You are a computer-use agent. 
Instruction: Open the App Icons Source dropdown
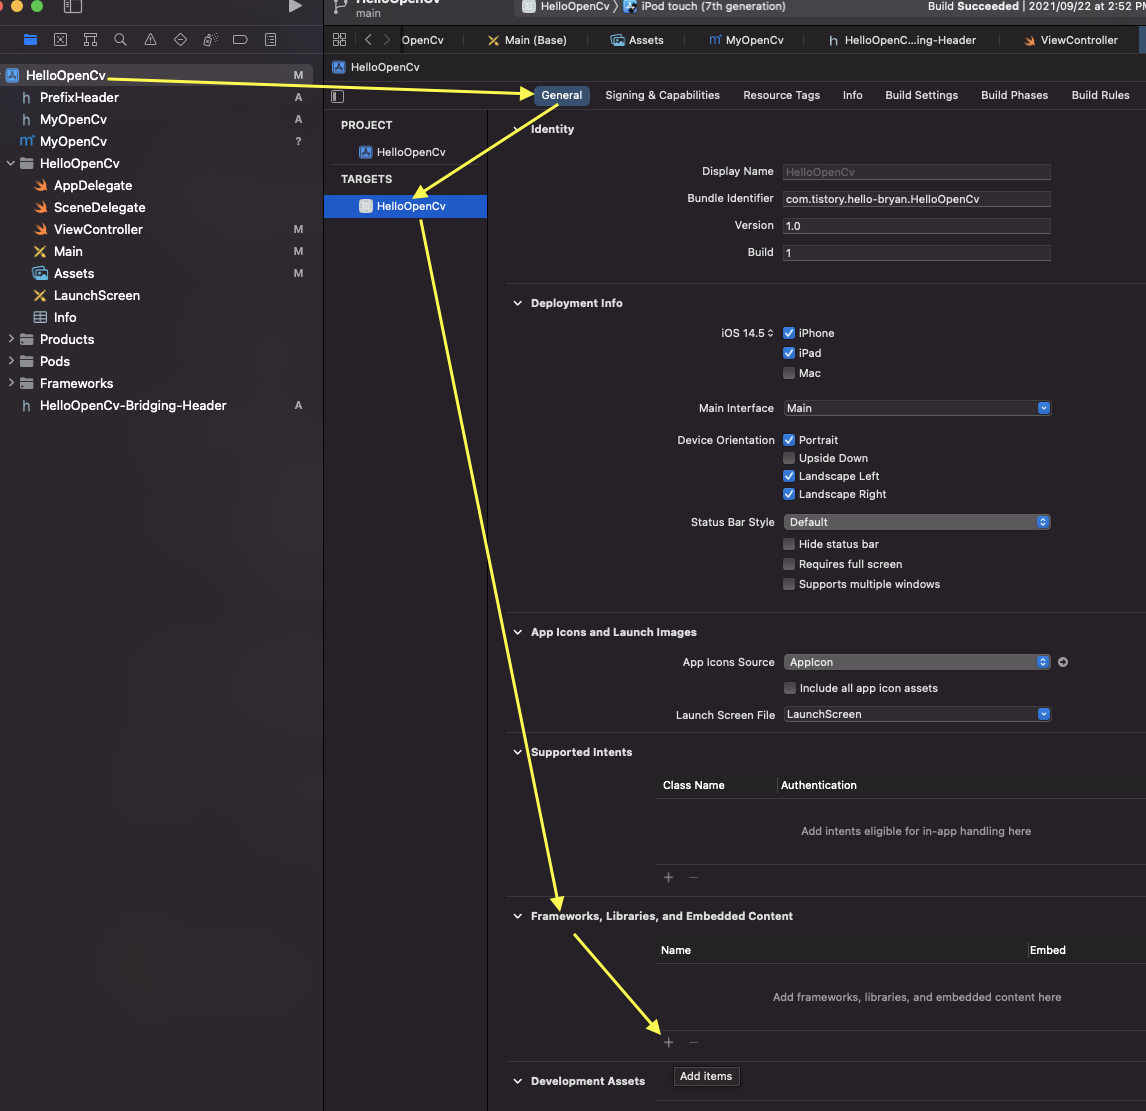(917, 662)
